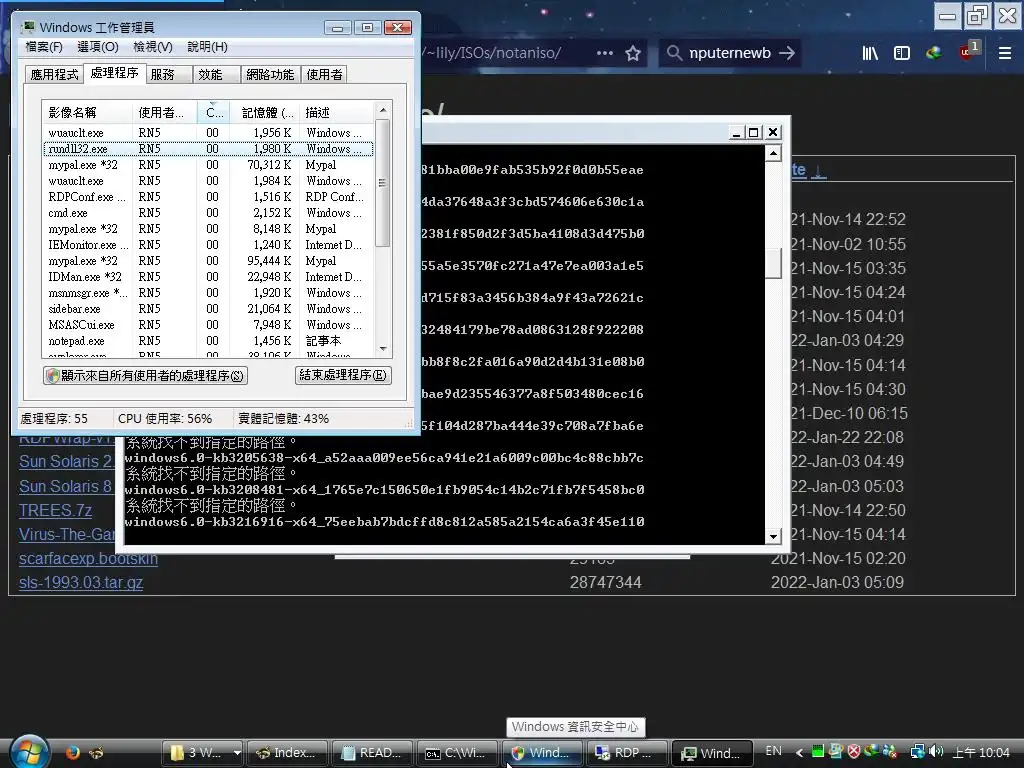Click the green tray monitor icon
This screenshot has height=768, width=1024.
817,752
